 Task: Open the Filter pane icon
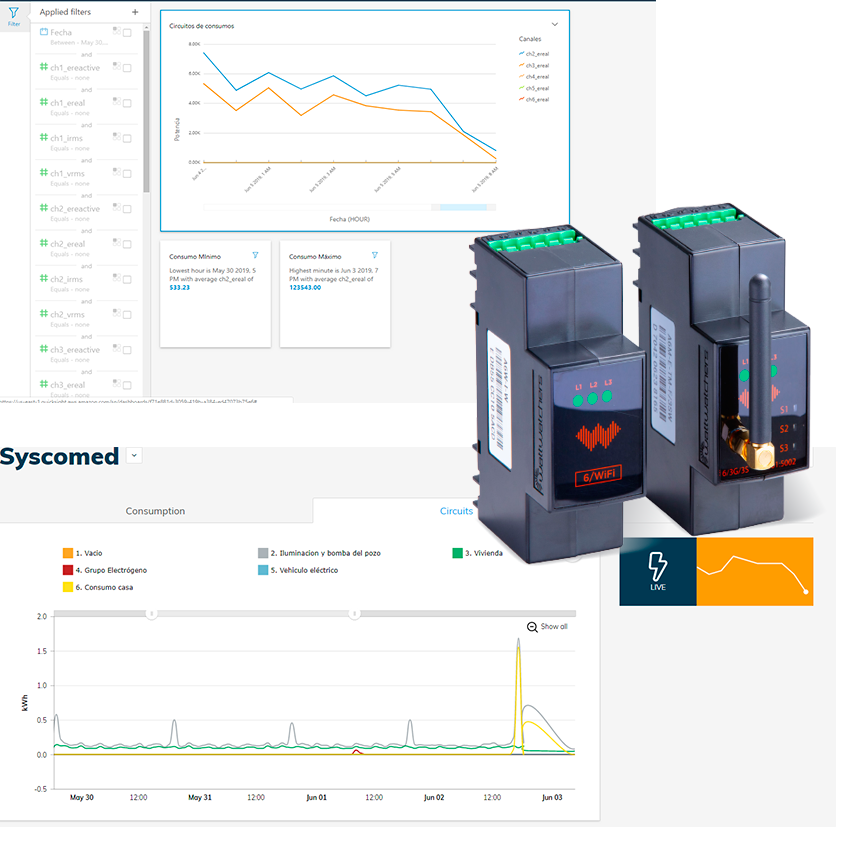14,16
